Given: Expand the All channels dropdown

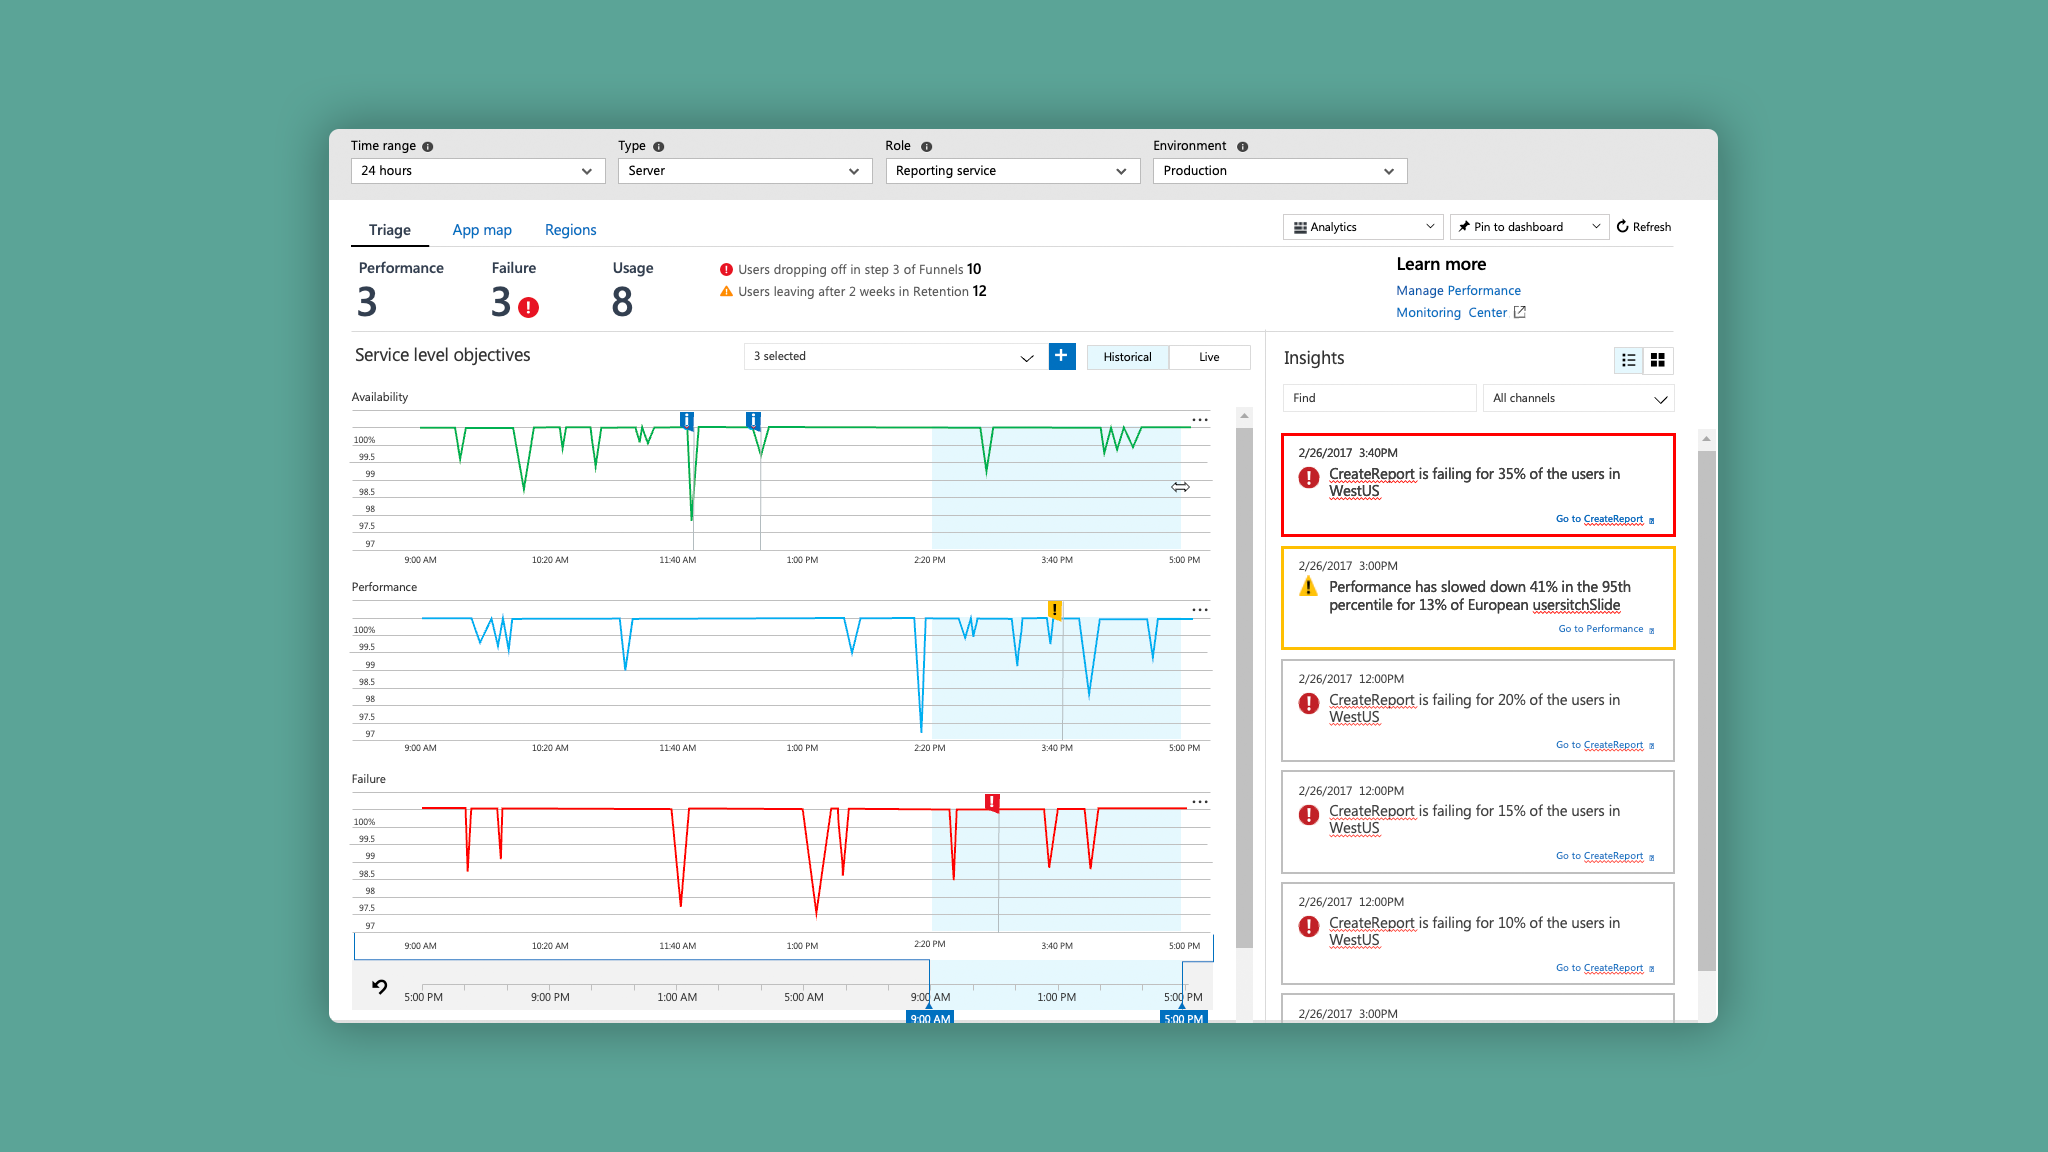Looking at the screenshot, I should [1578, 398].
